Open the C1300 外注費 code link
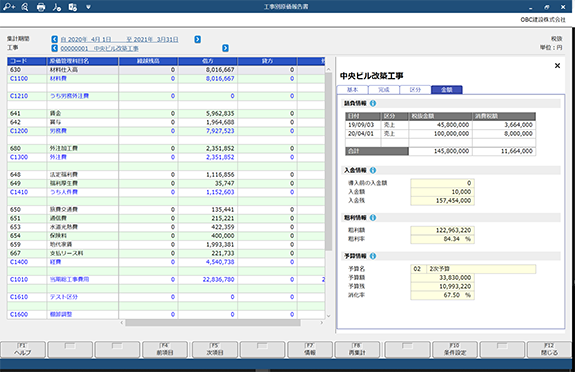The image size is (575, 372). [19, 157]
